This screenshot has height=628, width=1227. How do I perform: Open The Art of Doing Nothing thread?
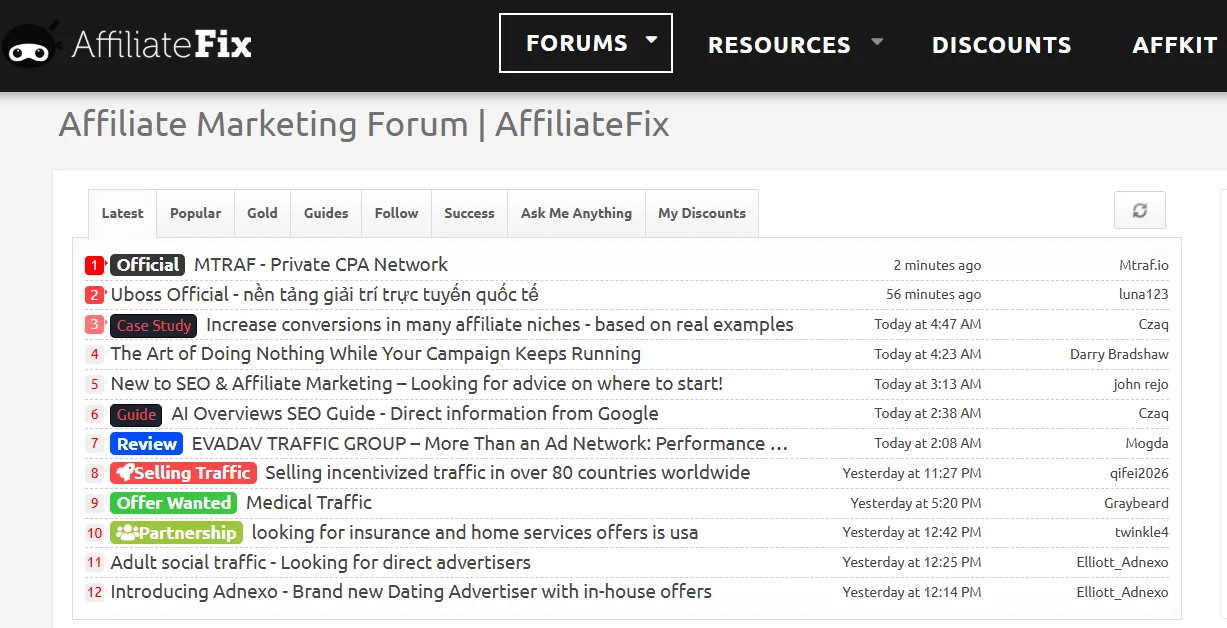click(x=375, y=353)
